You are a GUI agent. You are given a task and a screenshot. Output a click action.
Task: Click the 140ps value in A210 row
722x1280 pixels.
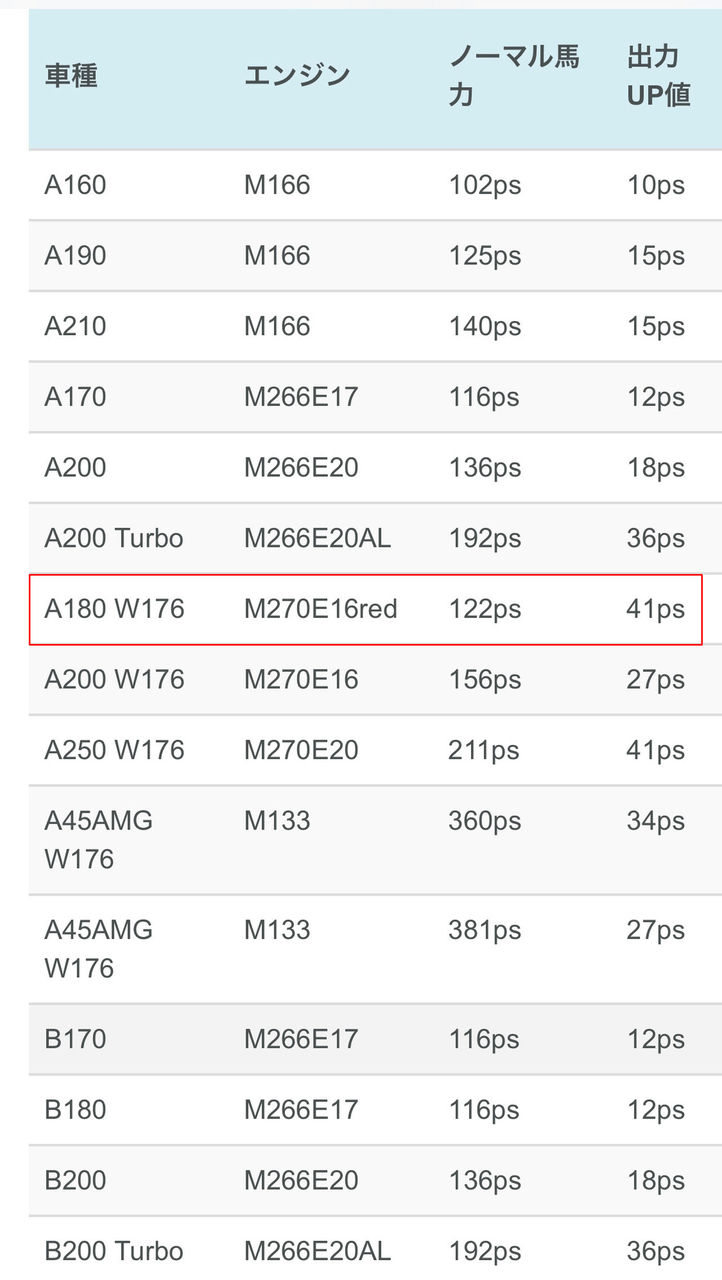485,327
